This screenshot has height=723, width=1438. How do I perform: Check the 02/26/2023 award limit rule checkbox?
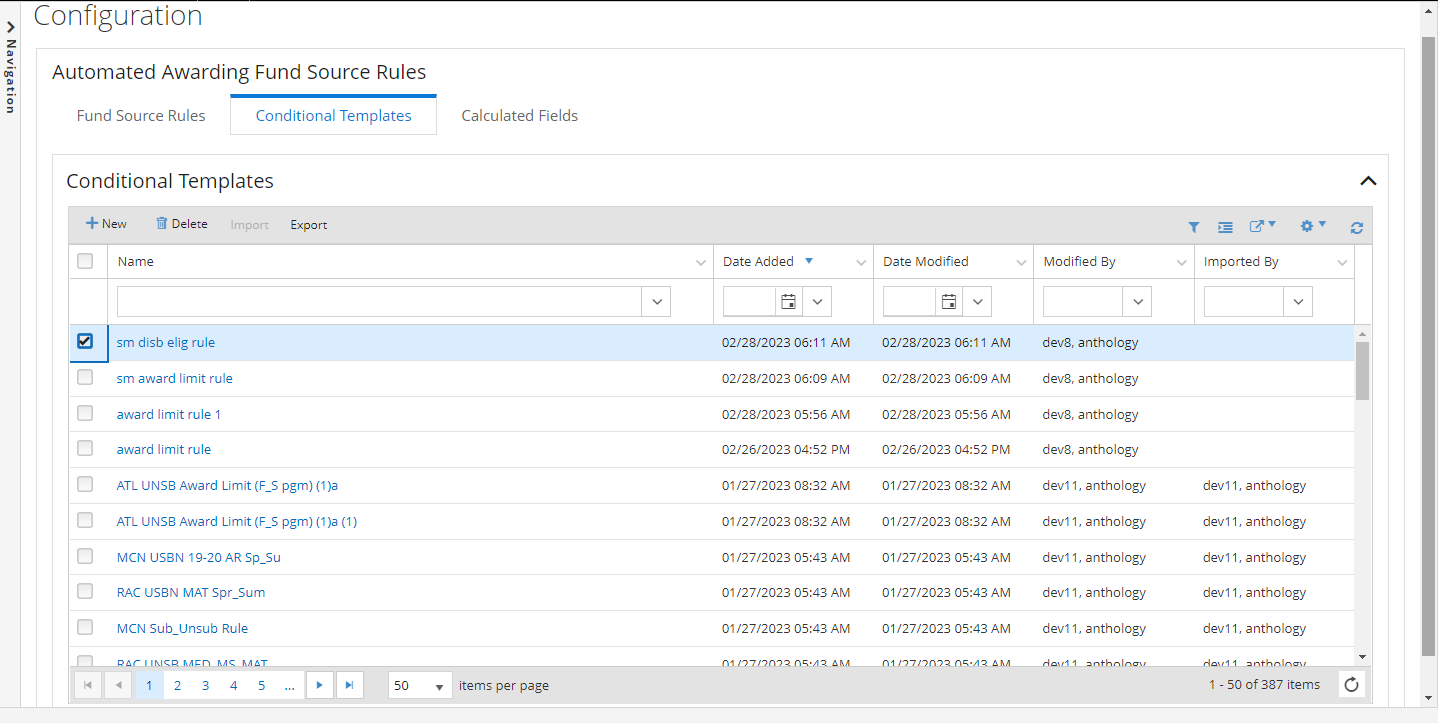(85, 448)
